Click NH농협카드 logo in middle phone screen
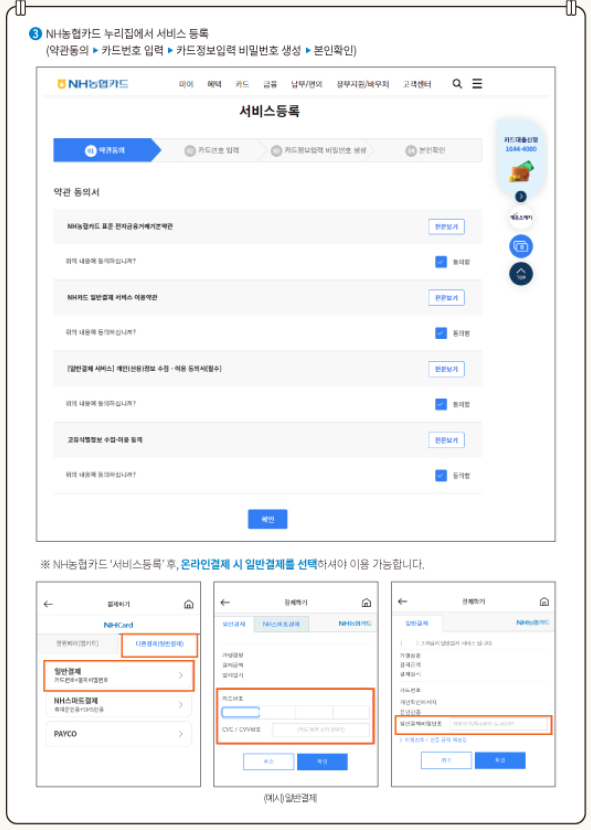The image size is (591, 830). point(355,624)
